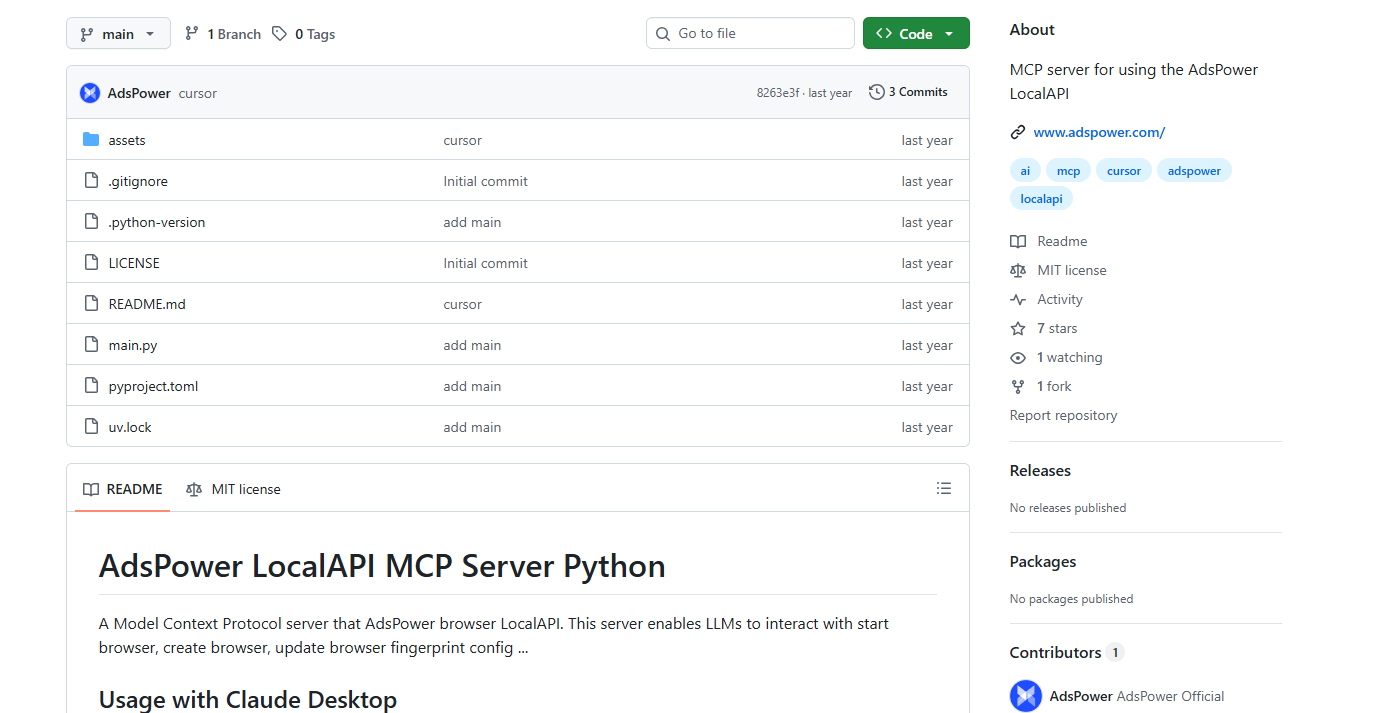The height and width of the screenshot is (713, 1374).
Task: Open the AdsPower author link in commit header
Action: (x=139, y=93)
